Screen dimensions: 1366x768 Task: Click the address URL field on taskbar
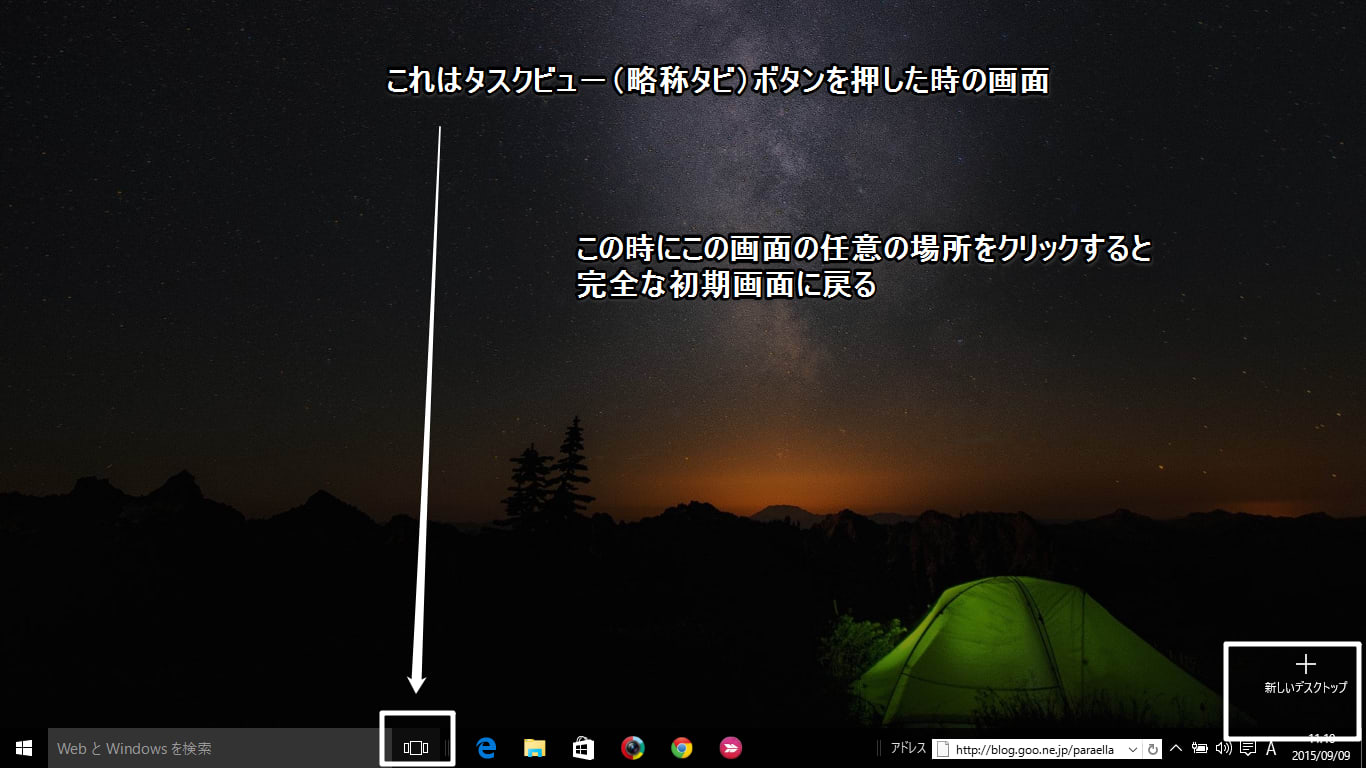point(1035,749)
